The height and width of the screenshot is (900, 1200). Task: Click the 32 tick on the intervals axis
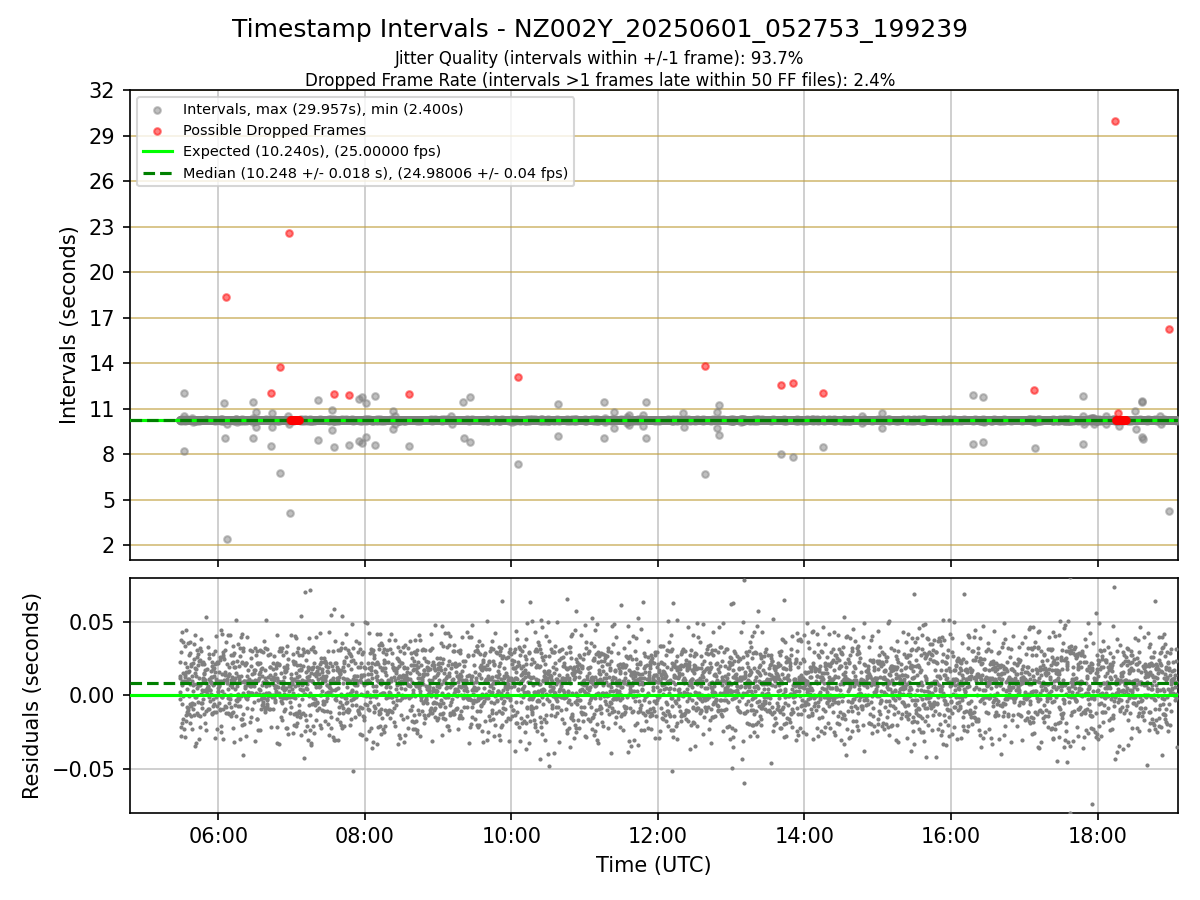pyautogui.click(x=101, y=91)
